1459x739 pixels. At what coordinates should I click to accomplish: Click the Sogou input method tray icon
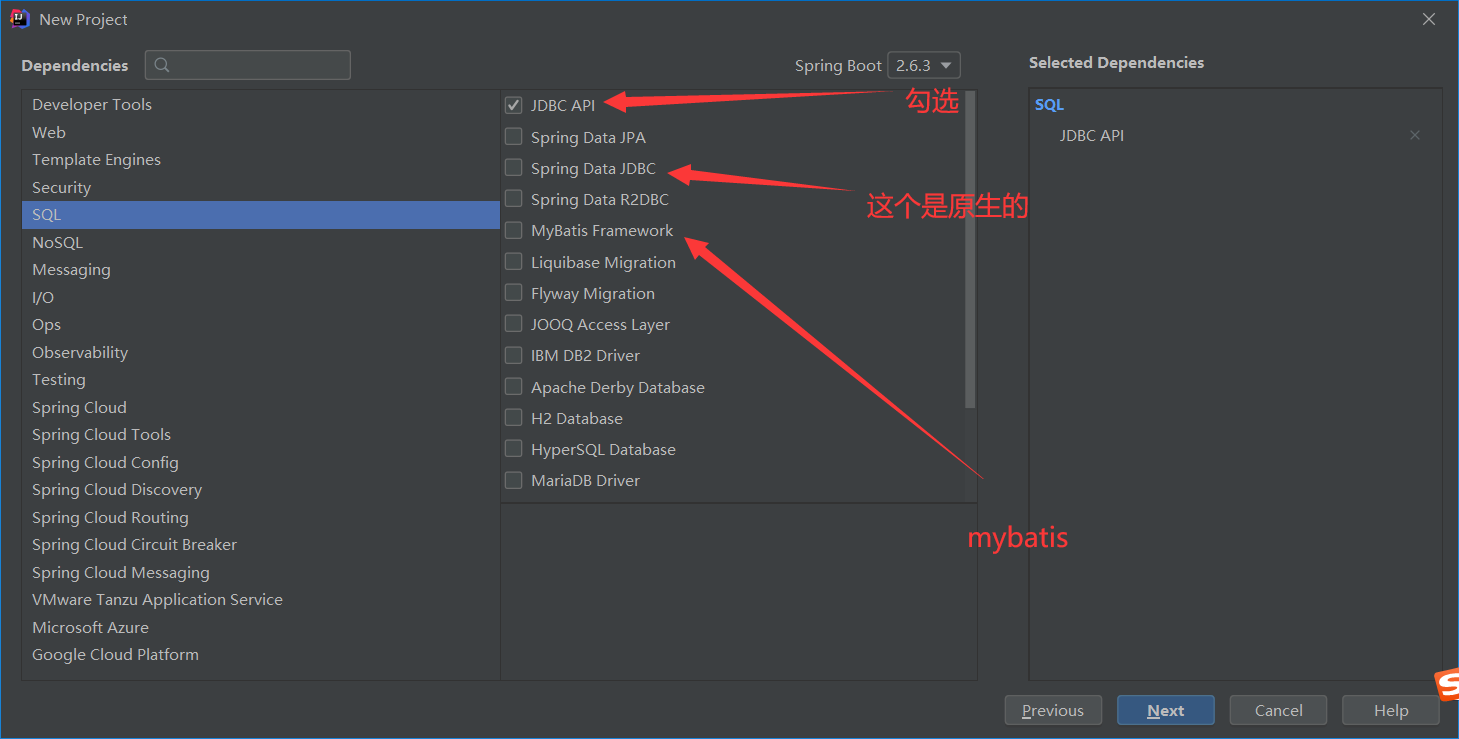(1447, 685)
